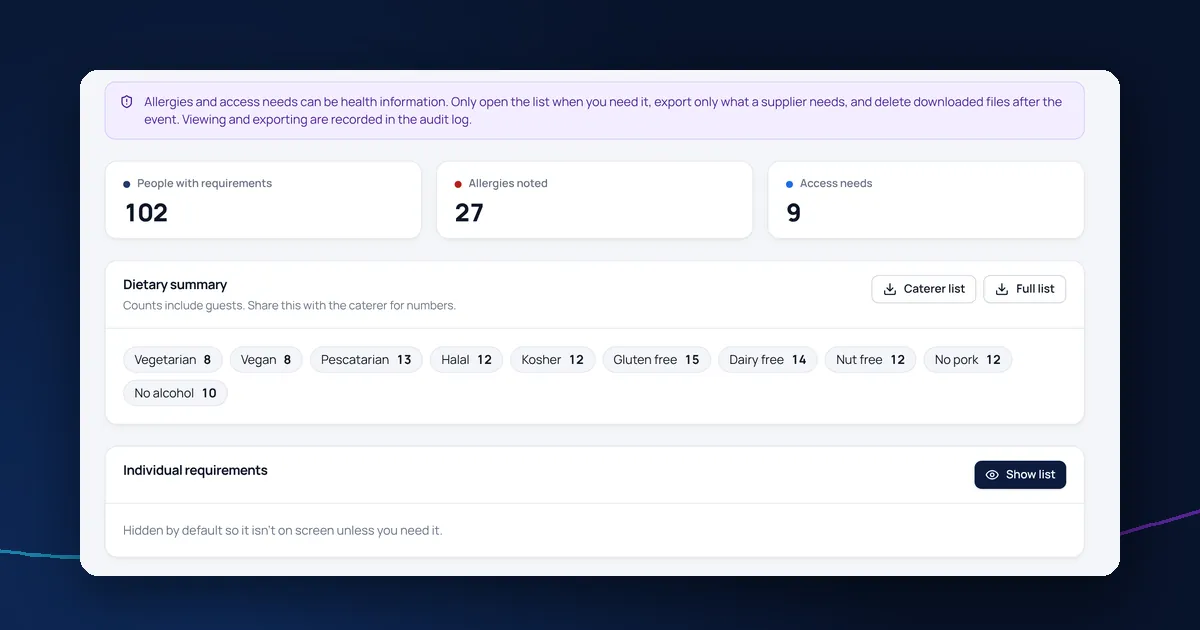Open the Allergies noted card
This screenshot has height=630, width=1200.
pyautogui.click(x=594, y=200)
